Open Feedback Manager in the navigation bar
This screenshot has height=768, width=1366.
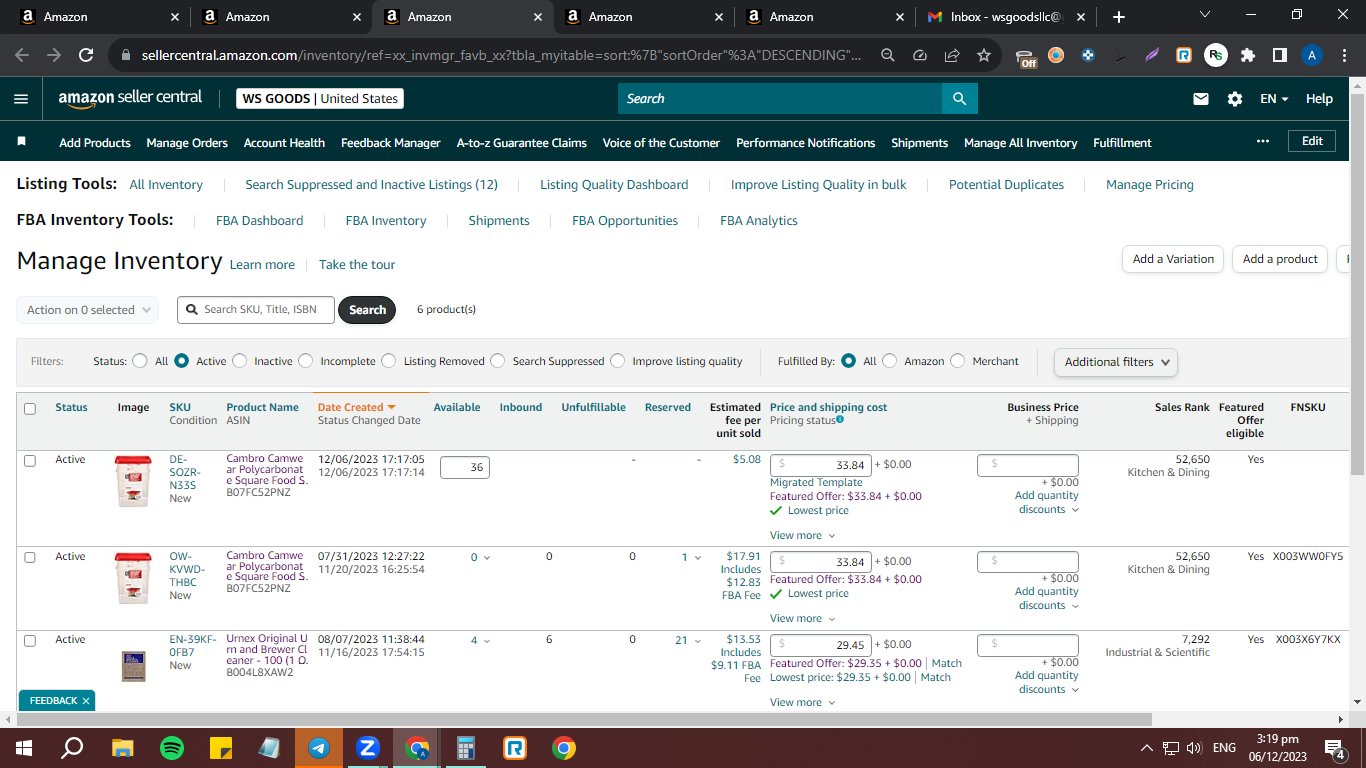(391, 143)
